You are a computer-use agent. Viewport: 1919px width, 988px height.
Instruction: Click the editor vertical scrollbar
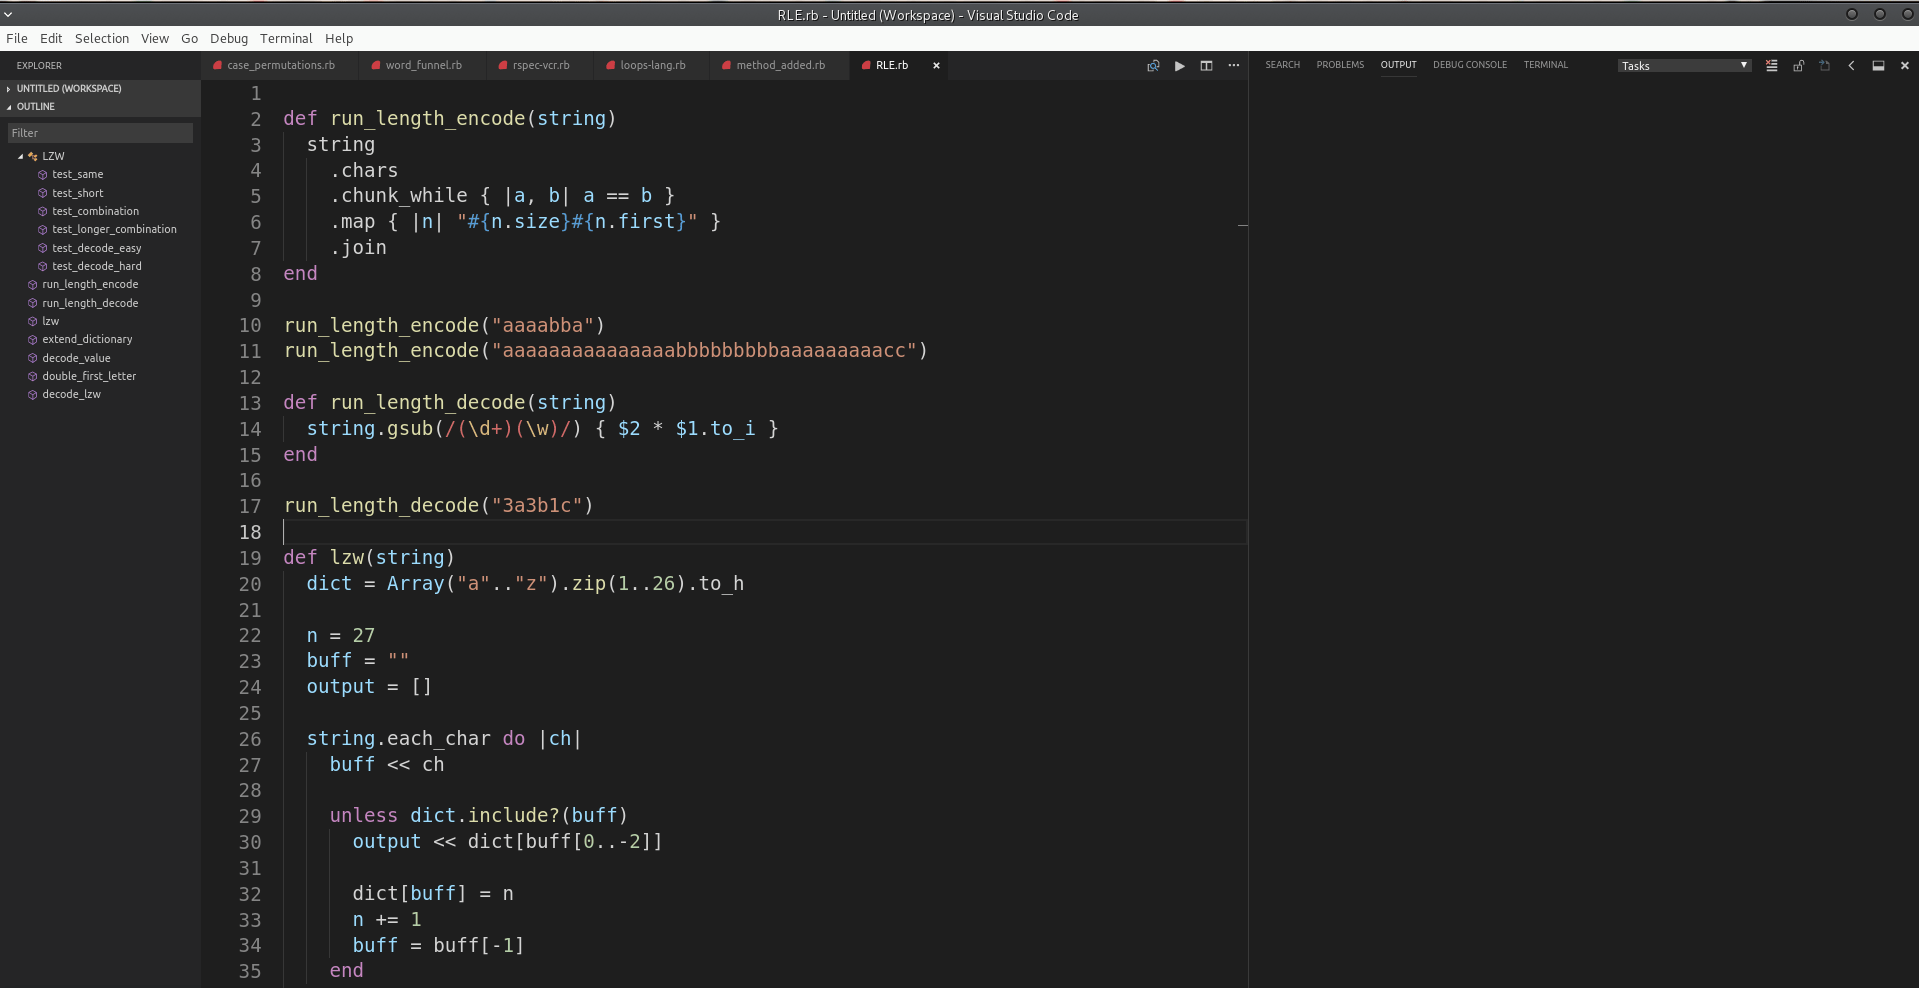pyautogui.click(x=1242, y=226)
